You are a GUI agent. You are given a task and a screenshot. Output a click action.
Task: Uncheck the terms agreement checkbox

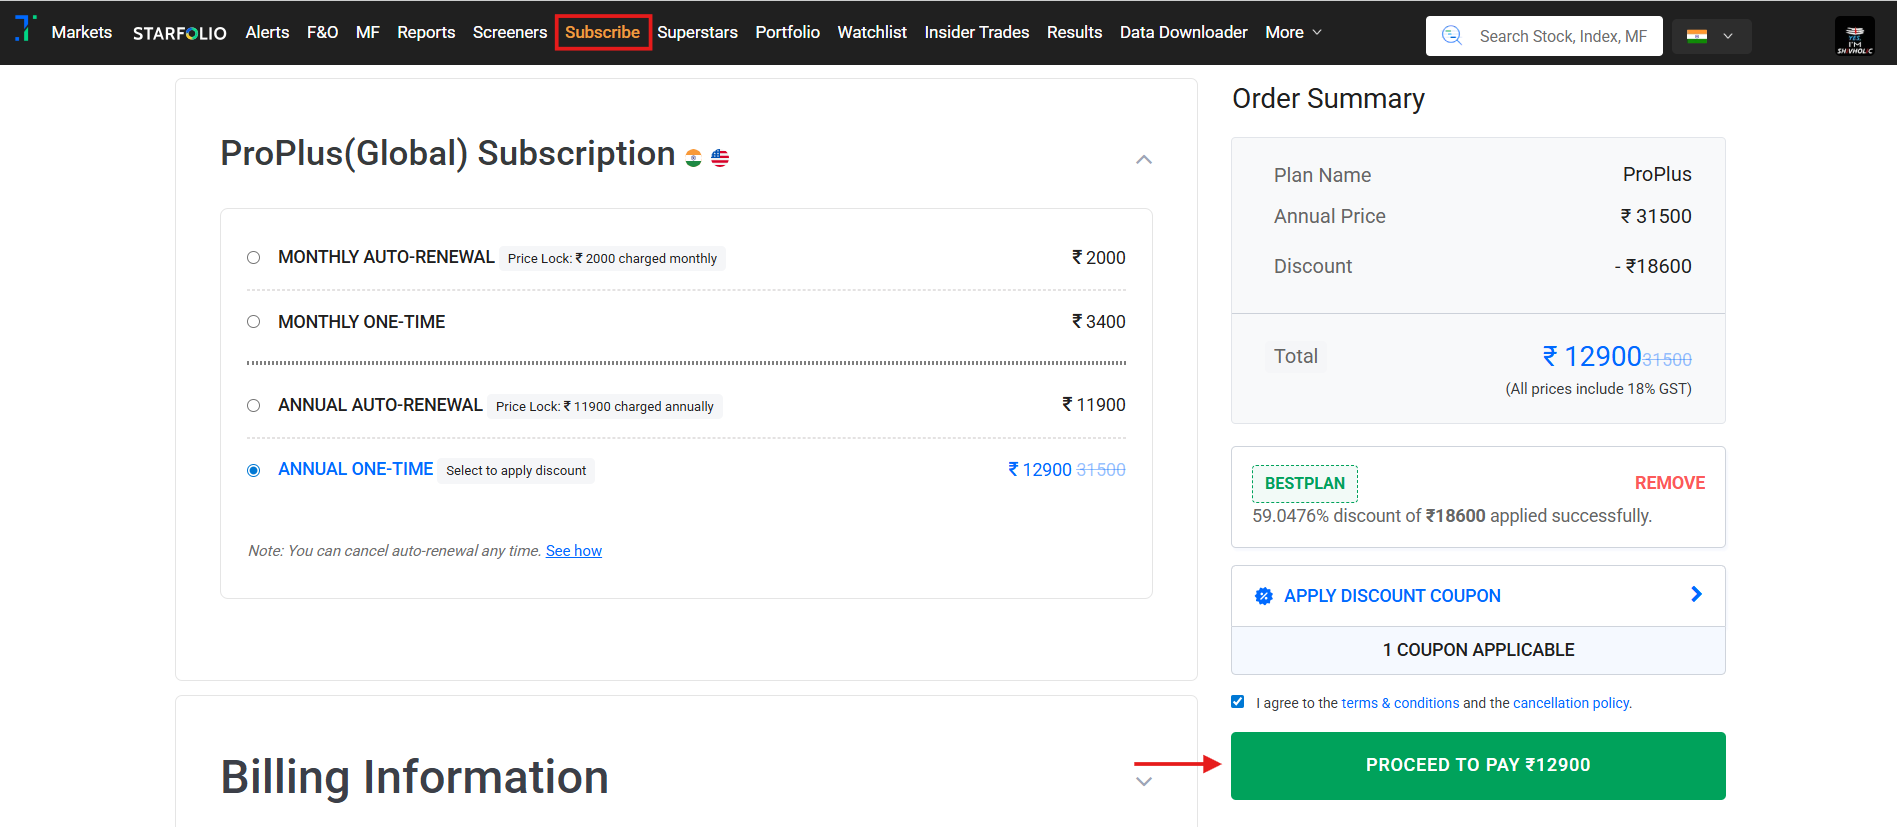tap(1238, 702)
